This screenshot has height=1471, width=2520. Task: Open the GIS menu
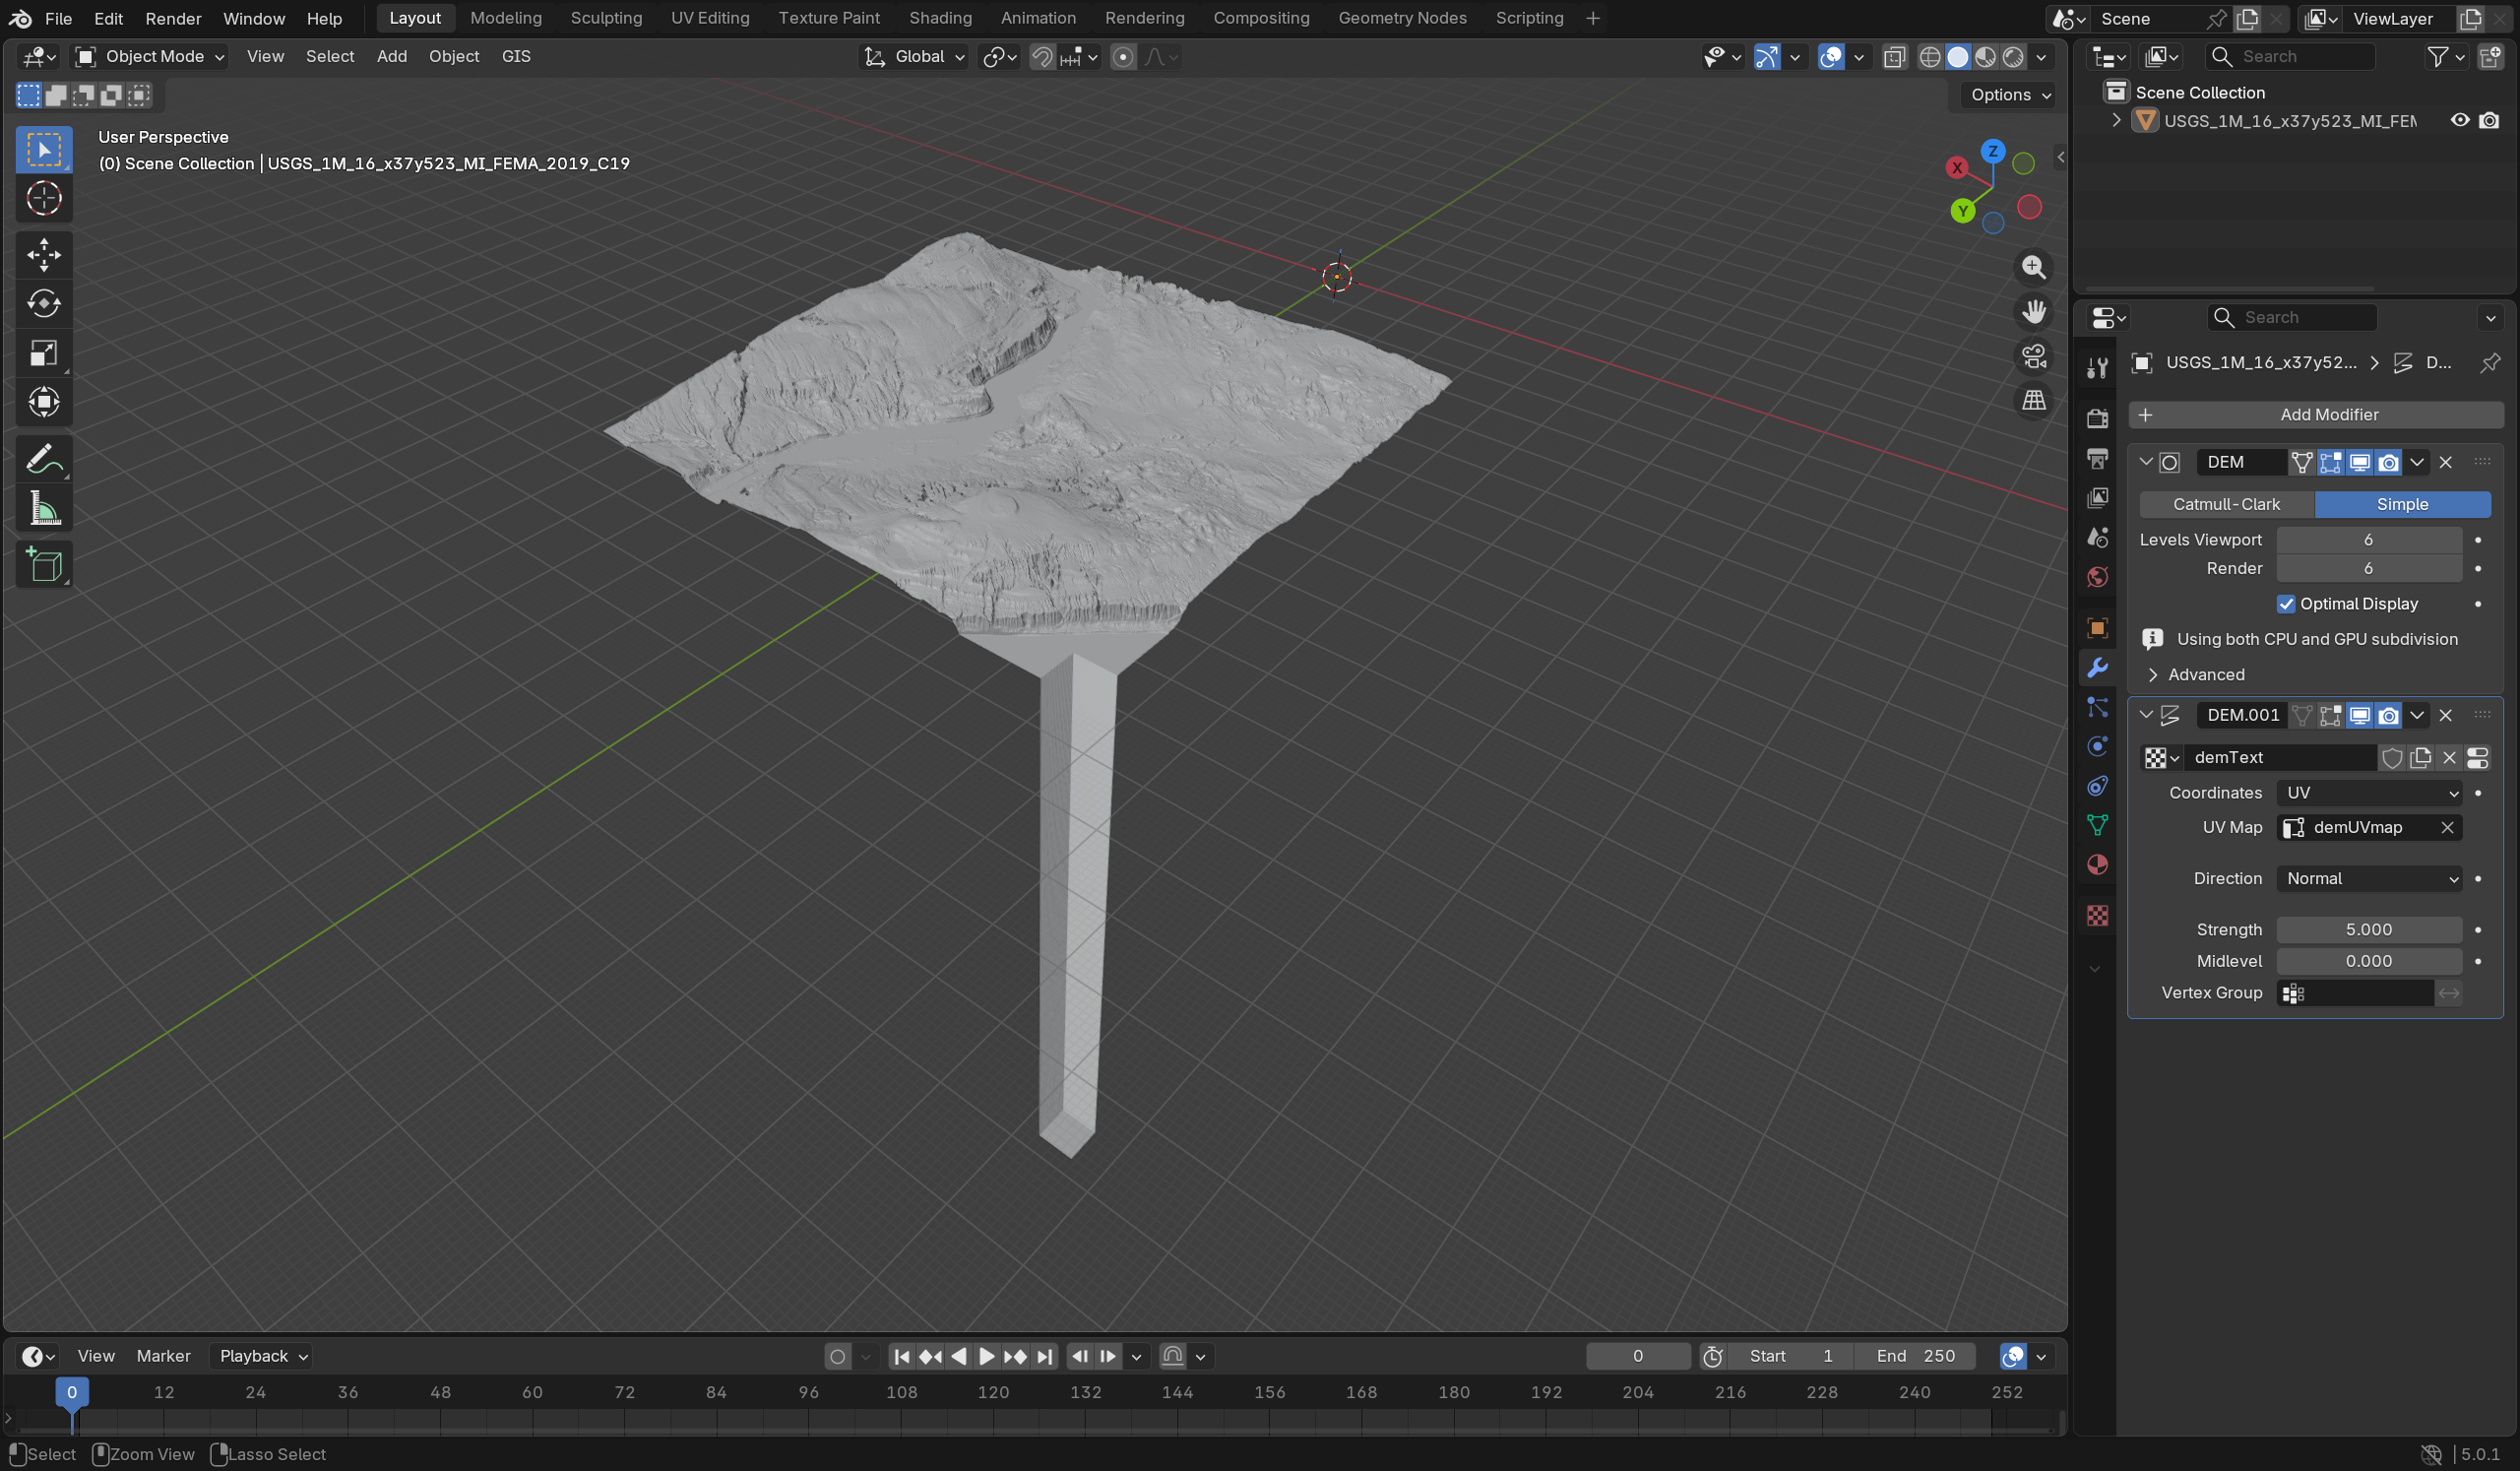point(516,57)
